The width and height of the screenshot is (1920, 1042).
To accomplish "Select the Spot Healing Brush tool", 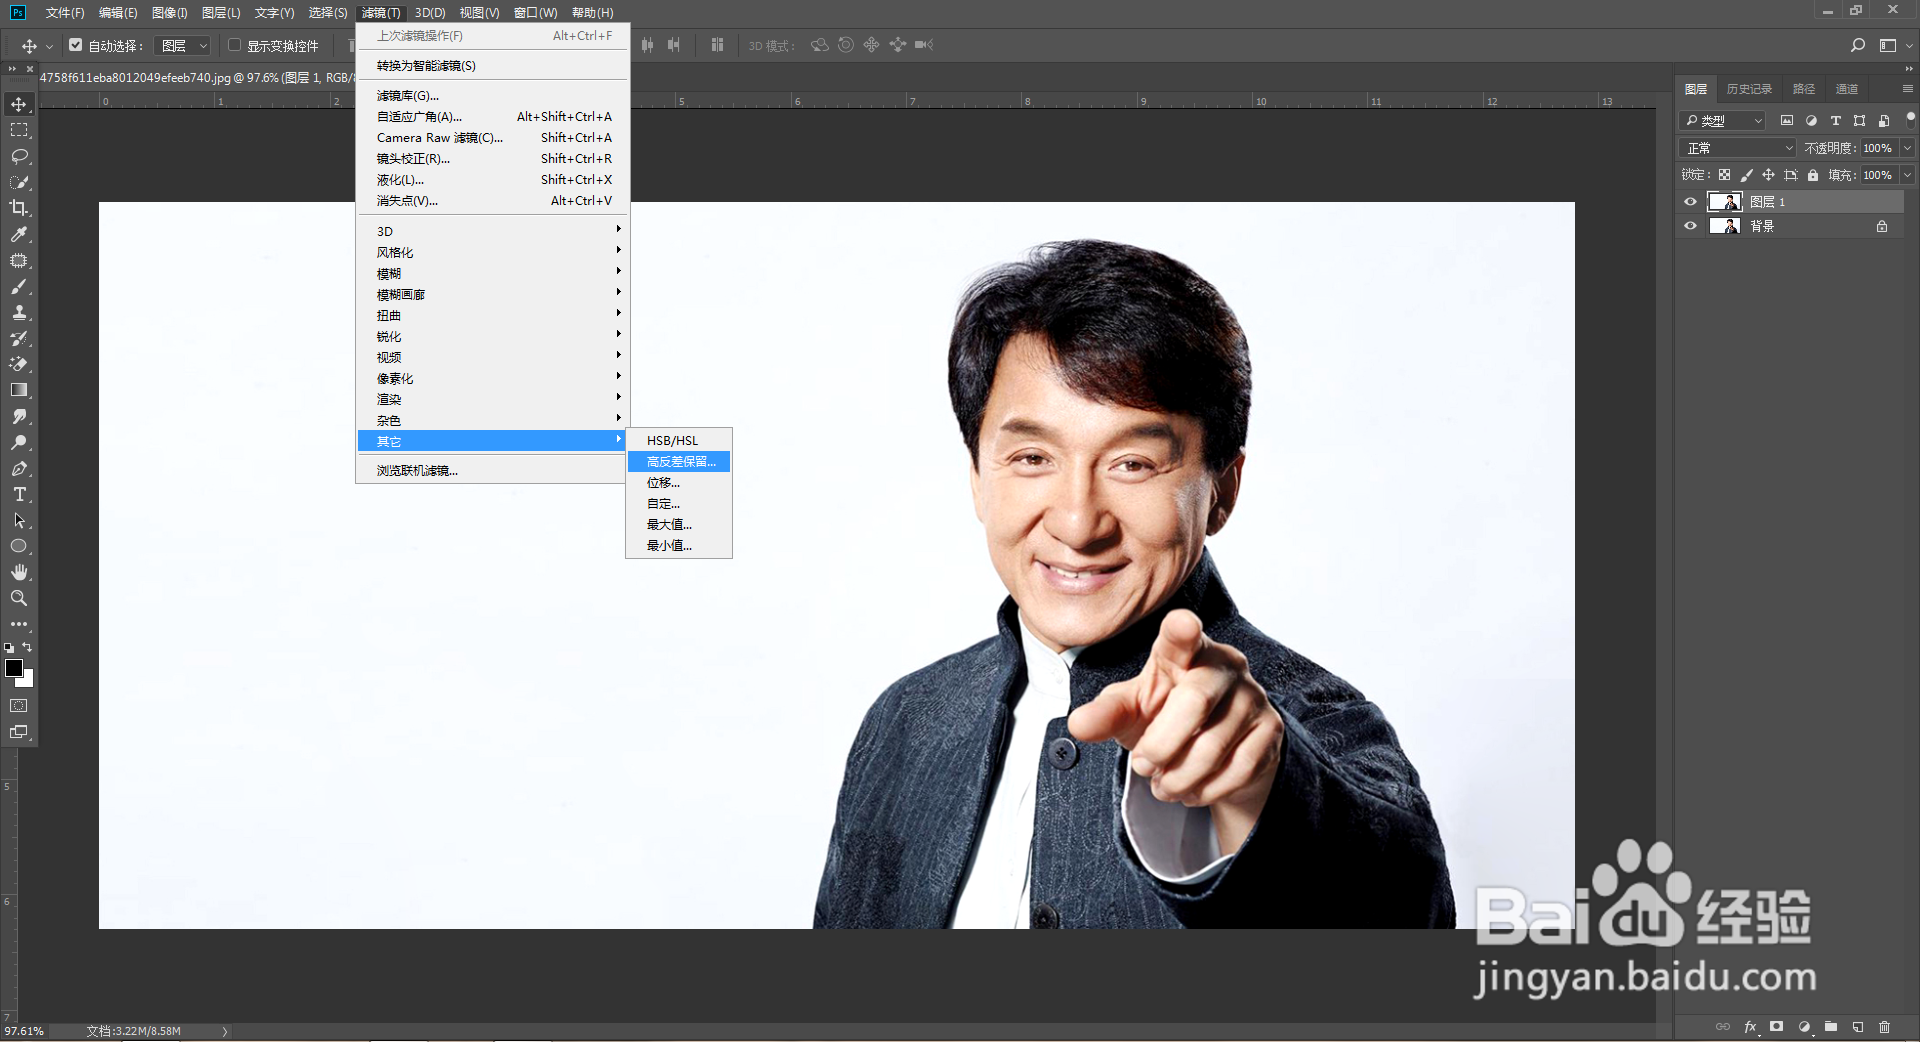I will tap(19, 260).
